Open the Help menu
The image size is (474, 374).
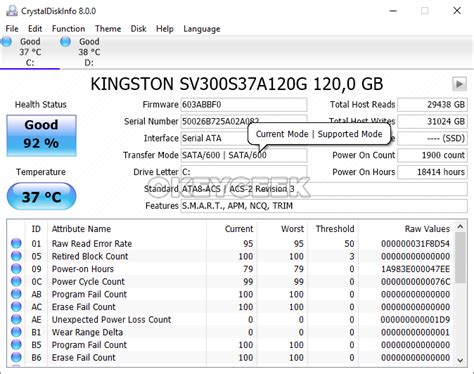165,29
